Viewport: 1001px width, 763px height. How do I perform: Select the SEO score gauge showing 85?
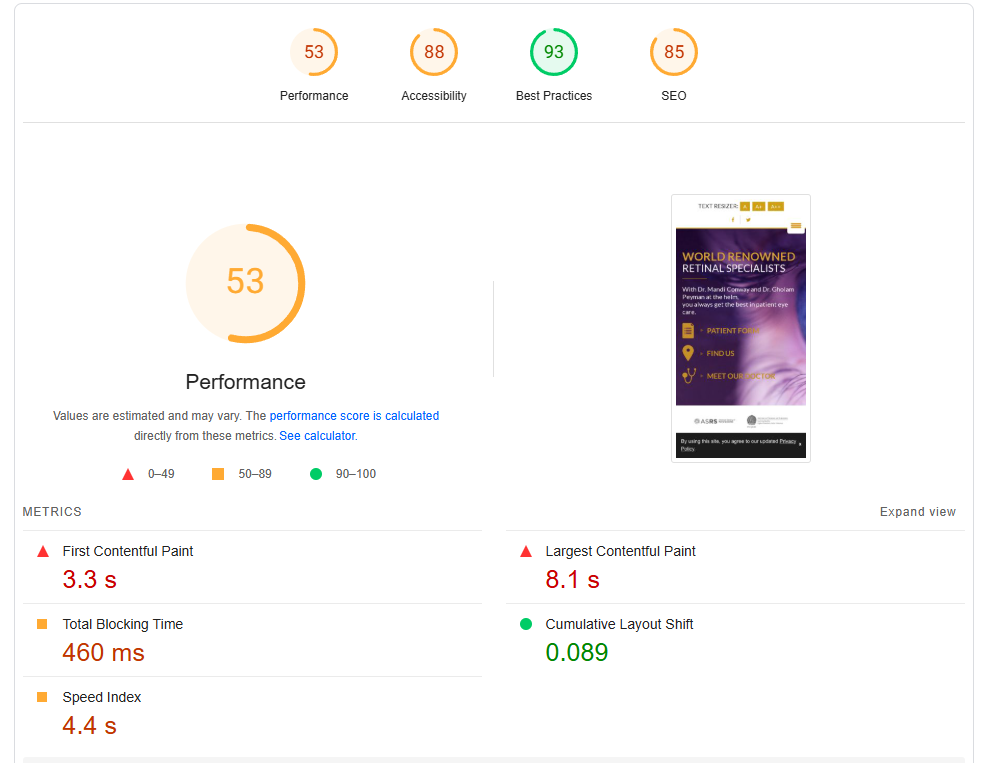[674, 52]
